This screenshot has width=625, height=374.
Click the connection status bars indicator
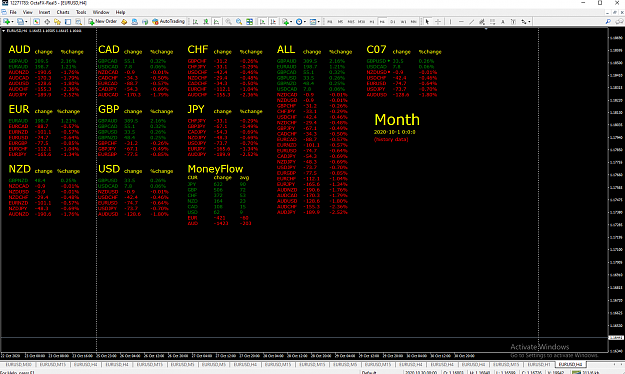[576, 372]
